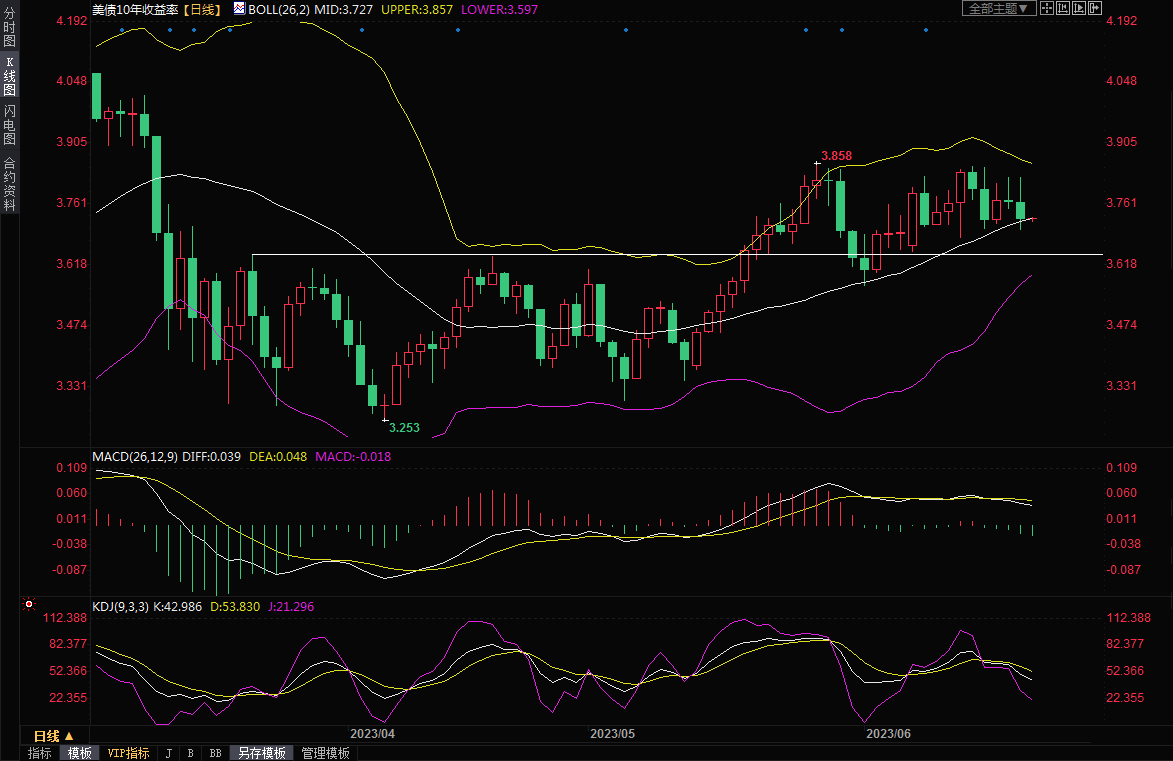Viewport: 1173px width, 761px height.
Task: Click 另存模板 button
Action: pyautogui.click(x=262, y=753)
